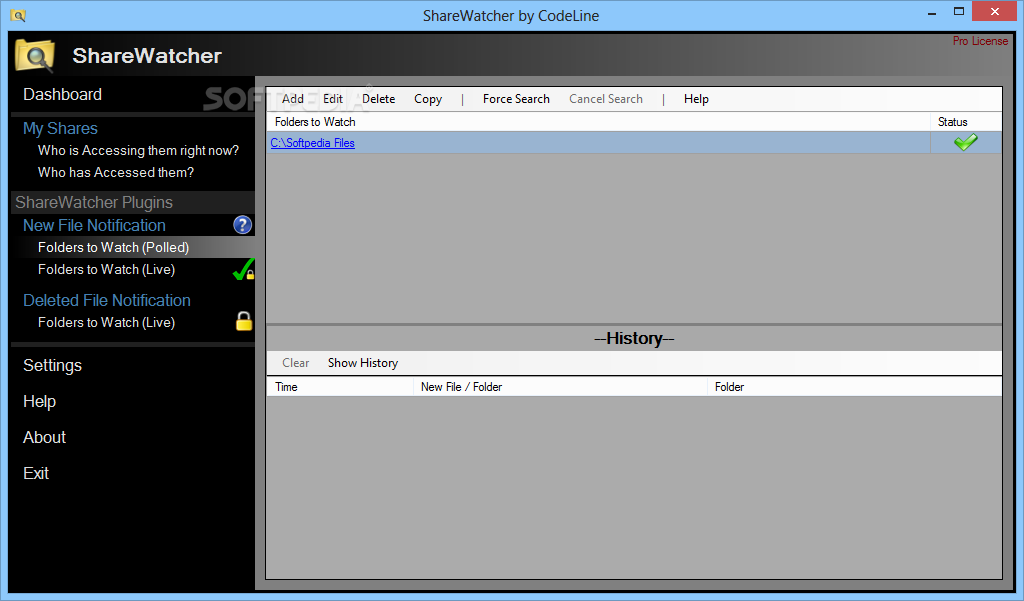Click green checkmark beside Folders to Watch (Live)

pyautogui.click(x=244, y=270)
